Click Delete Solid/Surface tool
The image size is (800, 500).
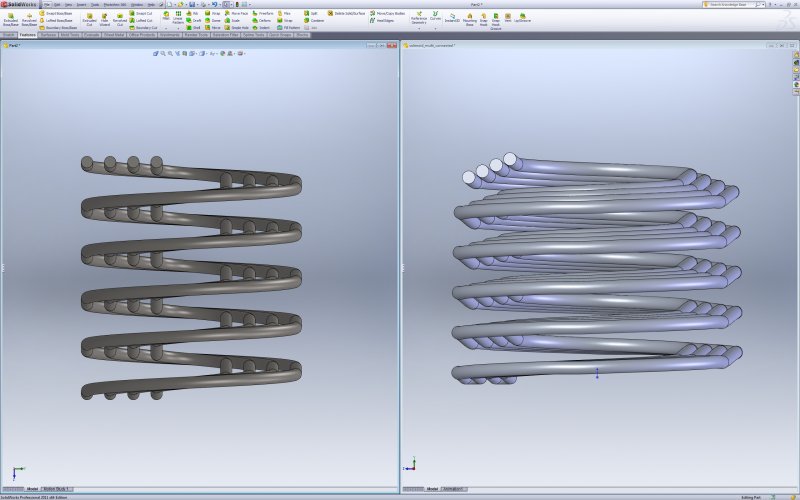point(346,13)
